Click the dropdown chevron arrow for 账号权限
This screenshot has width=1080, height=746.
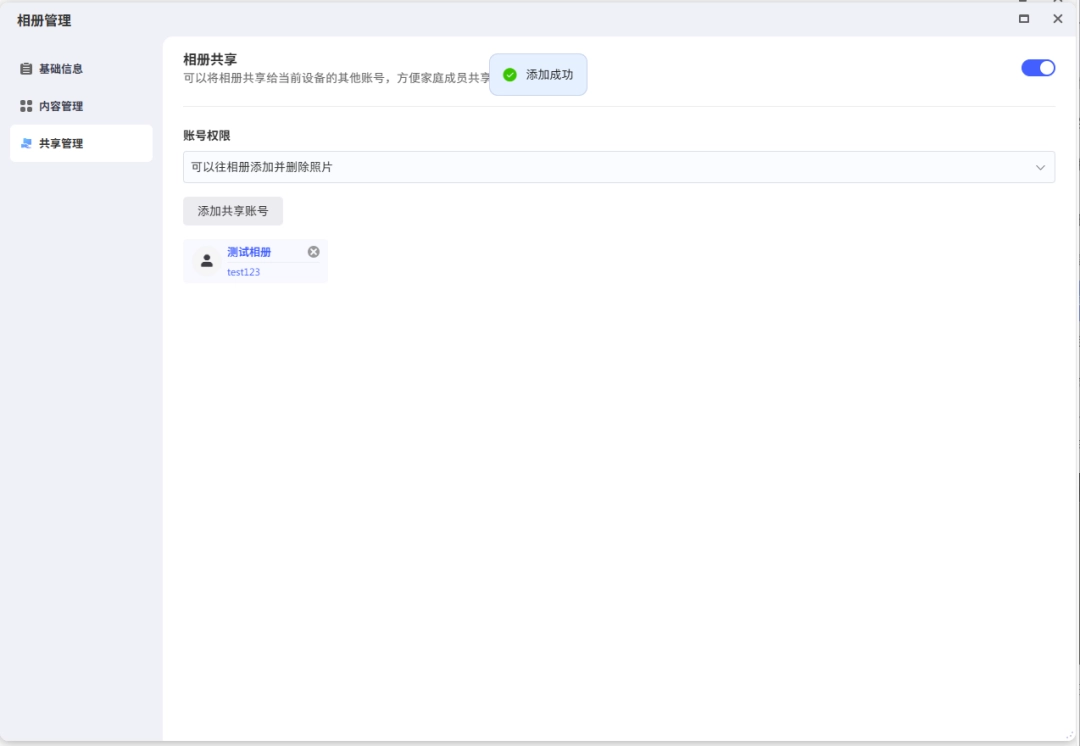pyautogui.click(x=1040, y=167)
